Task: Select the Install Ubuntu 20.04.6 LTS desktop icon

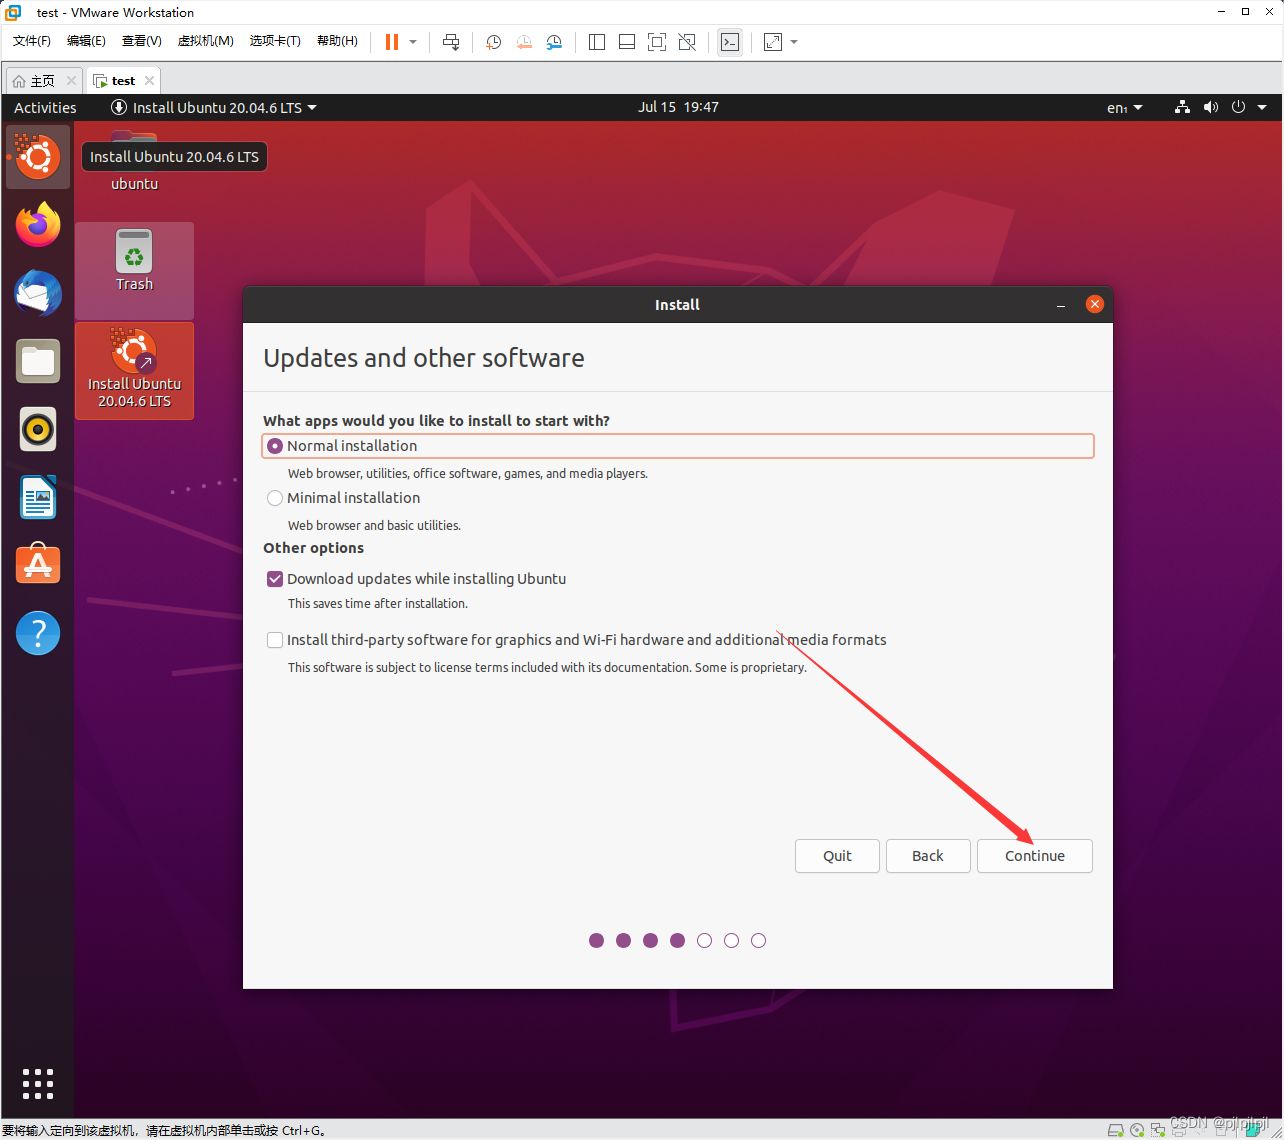Action: pos(134,369)
